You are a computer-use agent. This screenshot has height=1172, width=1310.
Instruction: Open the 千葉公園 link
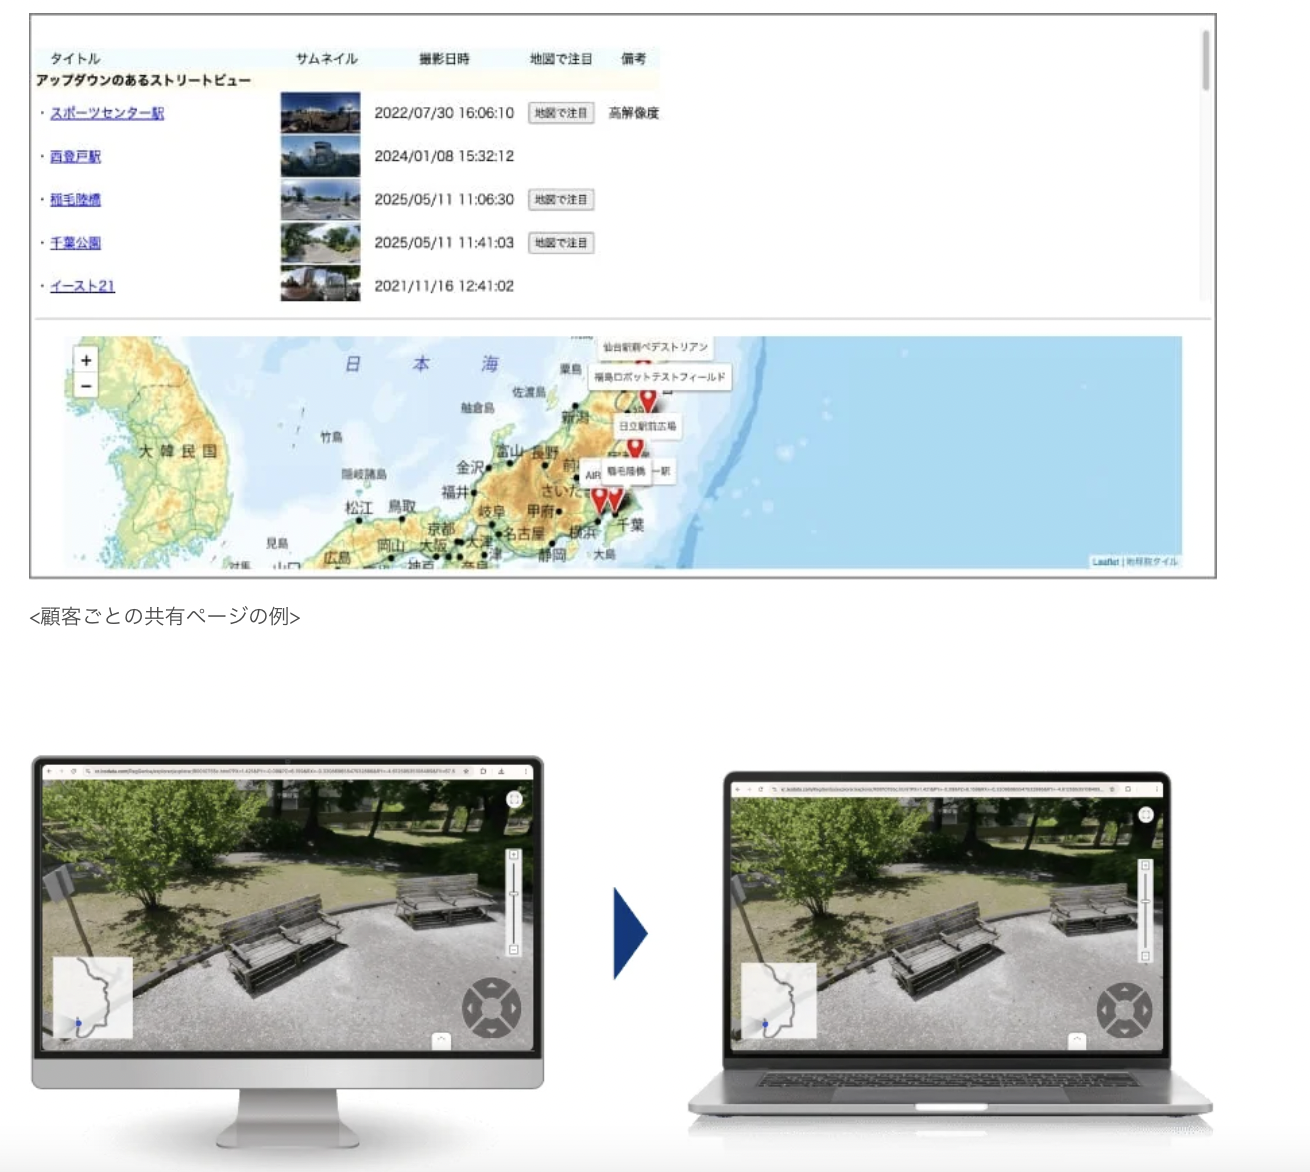[x=76, y=243]
